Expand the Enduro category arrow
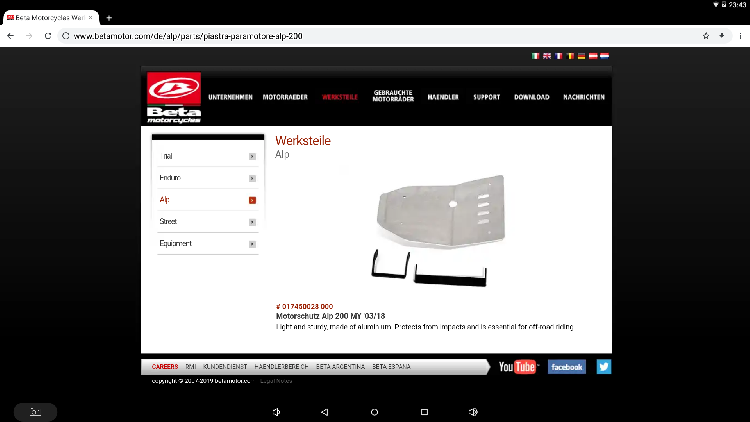The width and height of the screenshot is (750, 422). (x=252, y=178)
